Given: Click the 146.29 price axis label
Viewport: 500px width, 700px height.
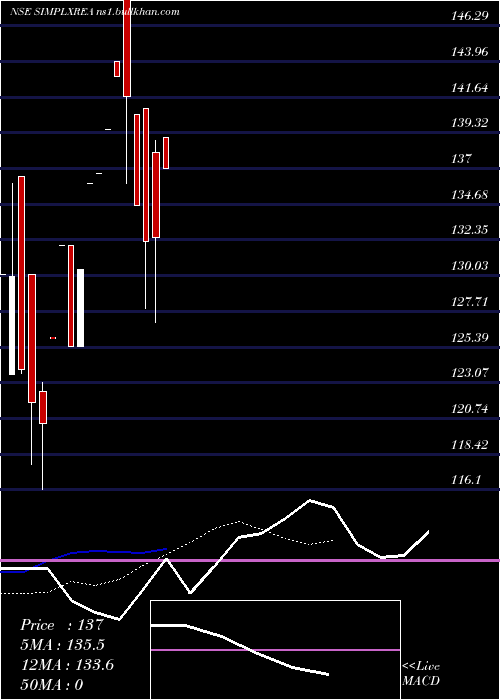Looking at the screenshot, I should click(x=470, y=17).
